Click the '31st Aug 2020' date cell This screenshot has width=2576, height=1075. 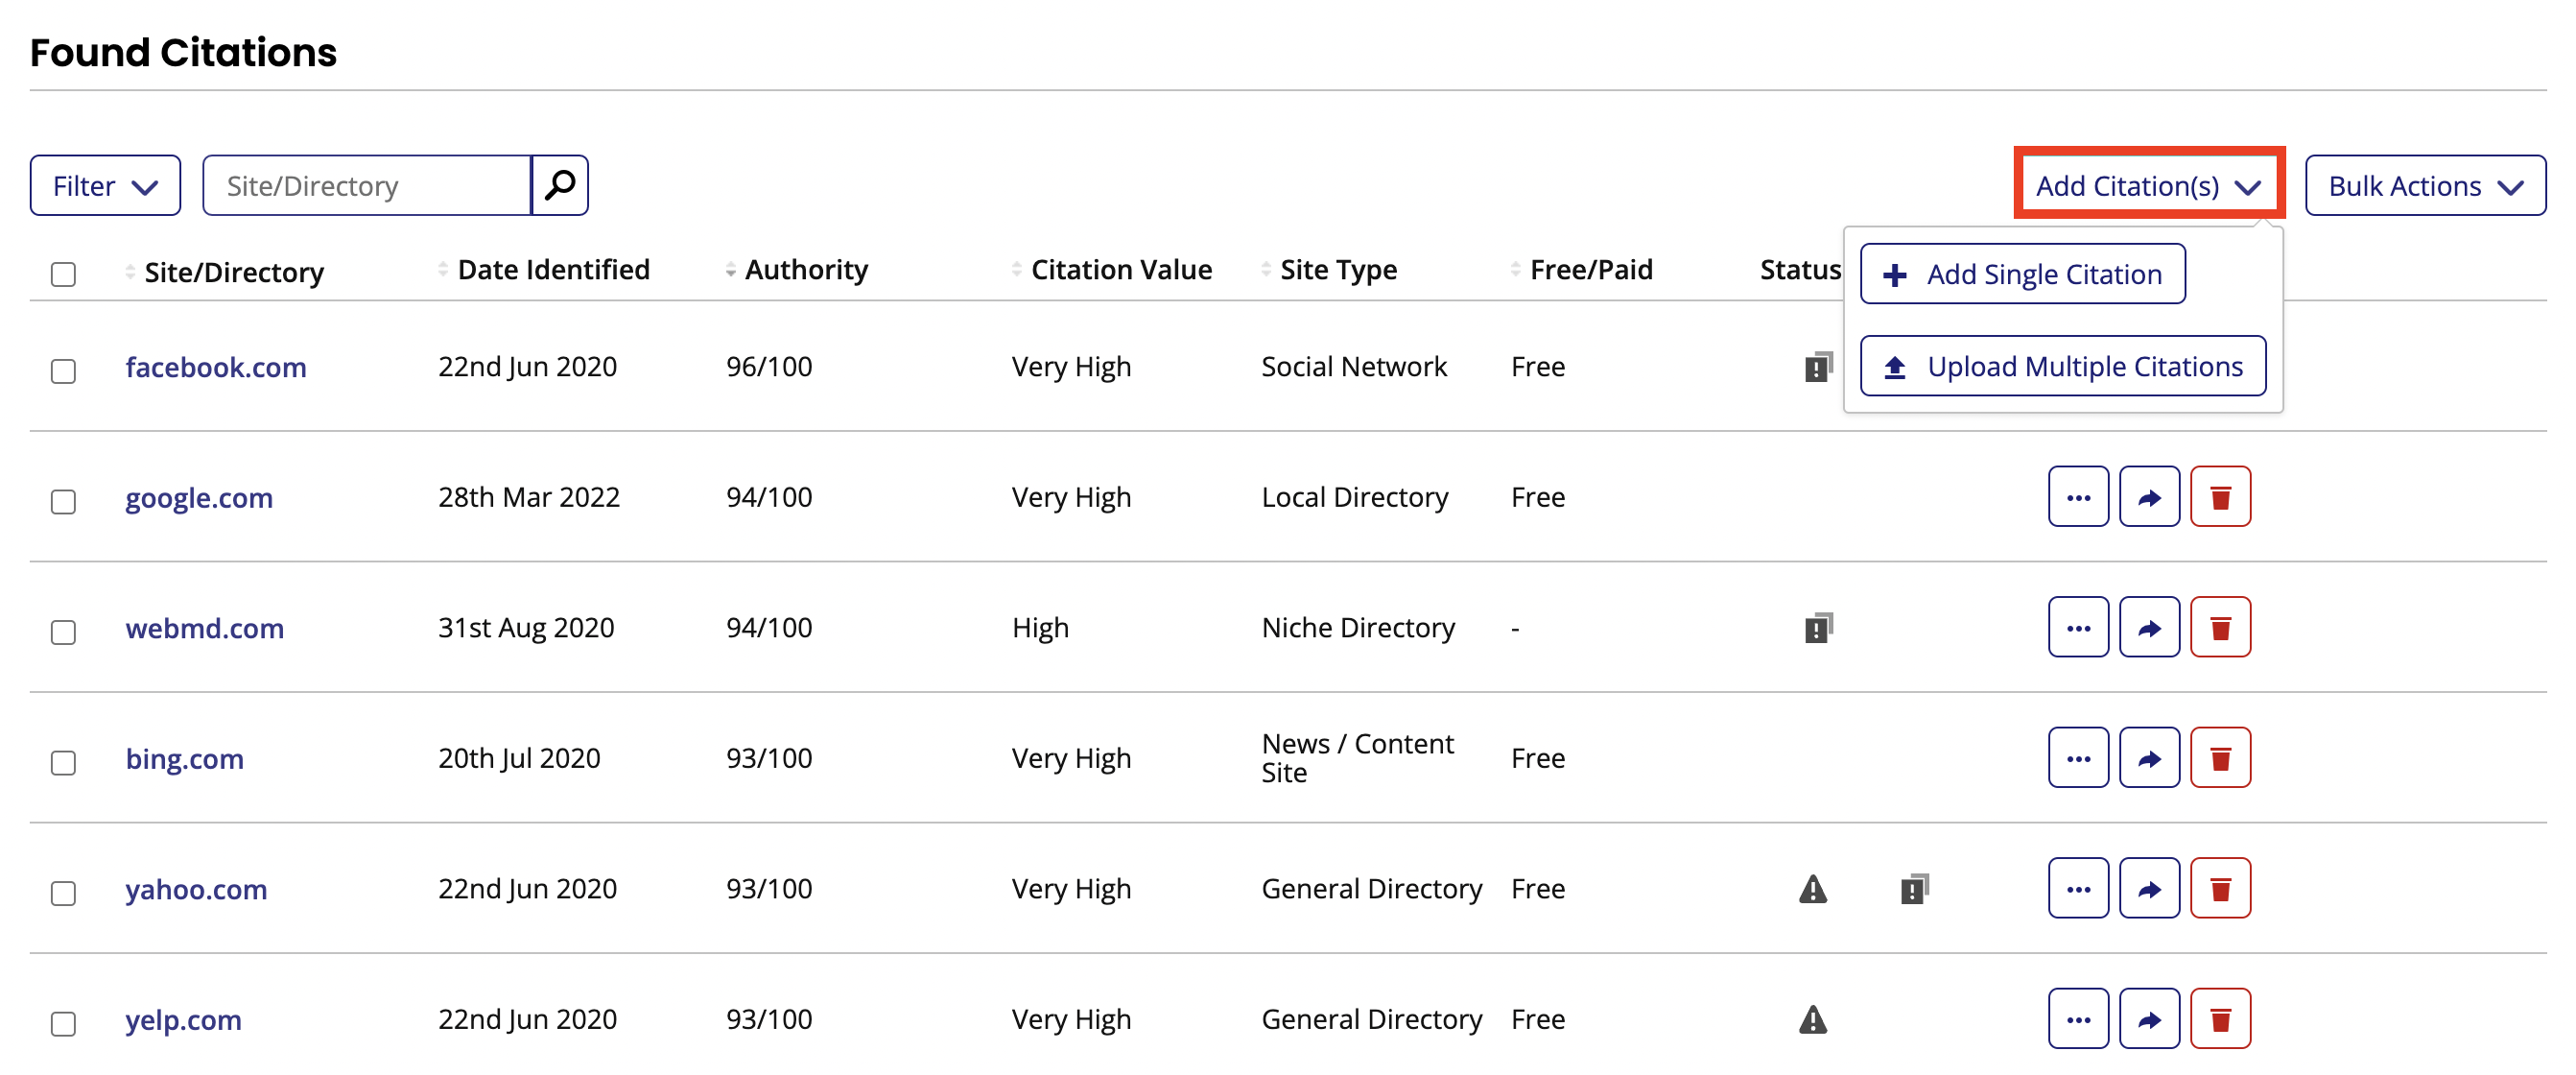526,628
